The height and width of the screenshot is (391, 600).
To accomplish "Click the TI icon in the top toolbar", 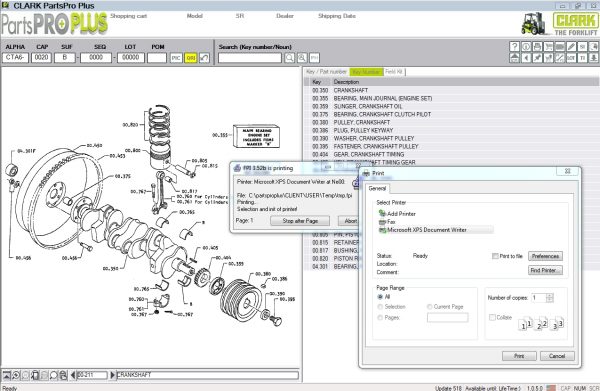I will tap(582, 58).
